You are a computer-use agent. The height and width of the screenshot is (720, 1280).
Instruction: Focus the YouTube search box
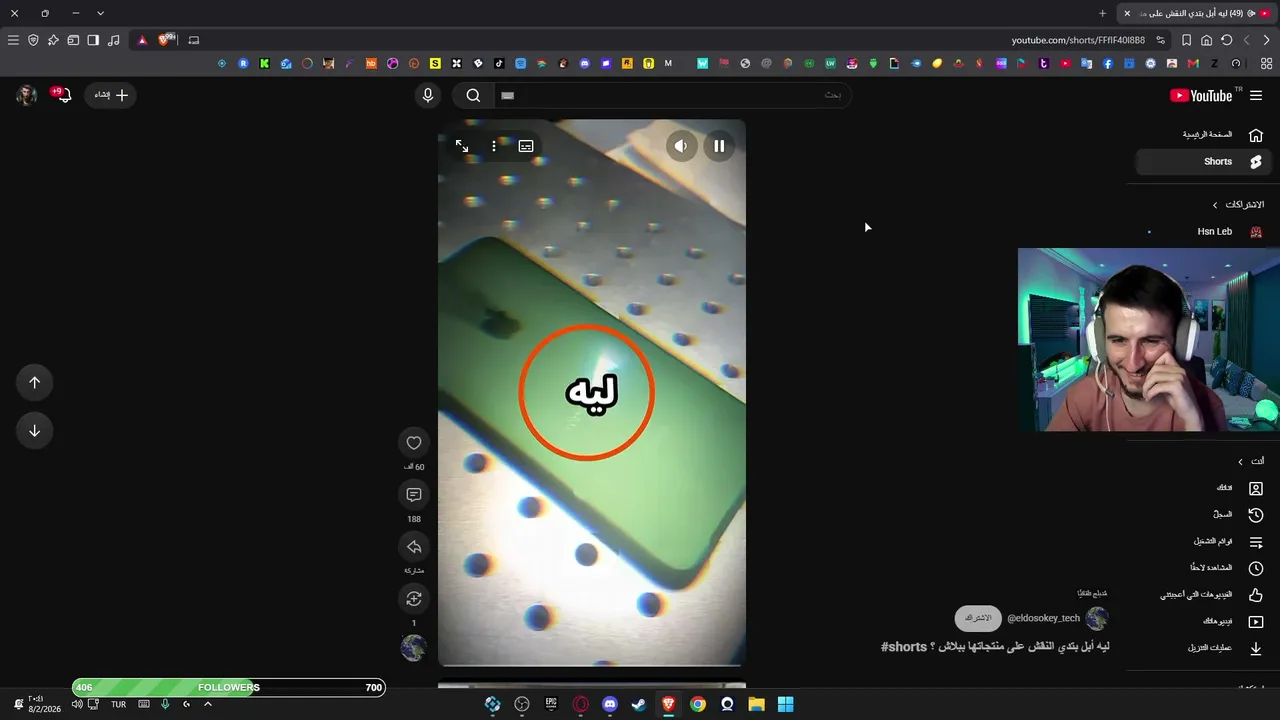click(x=672, y=95)
